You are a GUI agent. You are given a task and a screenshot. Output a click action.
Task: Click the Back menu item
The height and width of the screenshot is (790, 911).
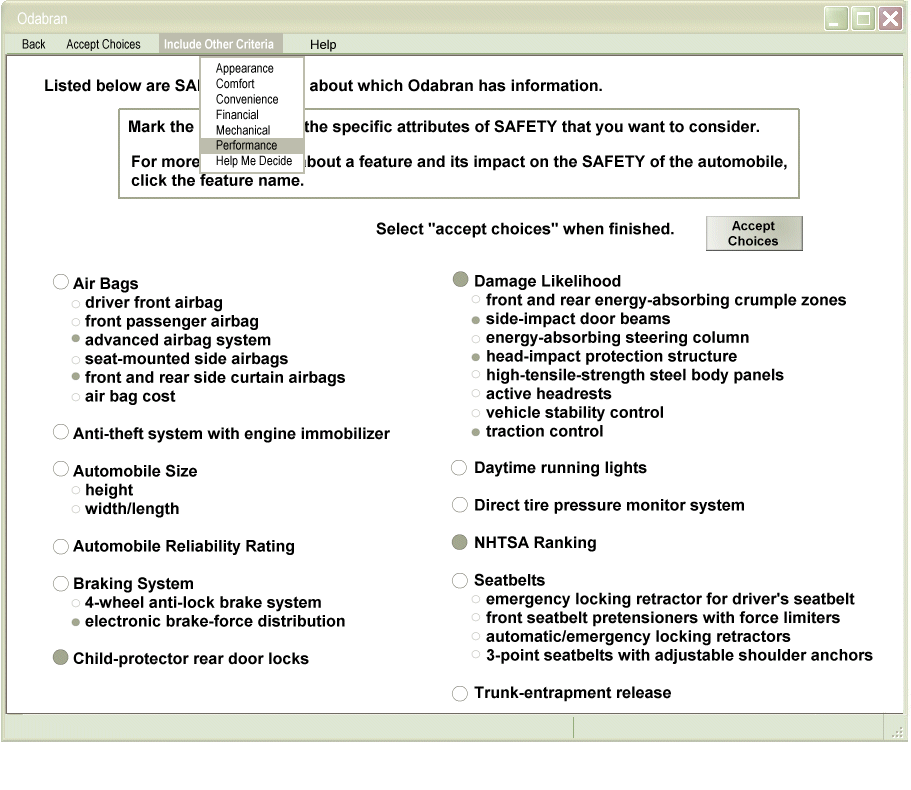(33, 44)
